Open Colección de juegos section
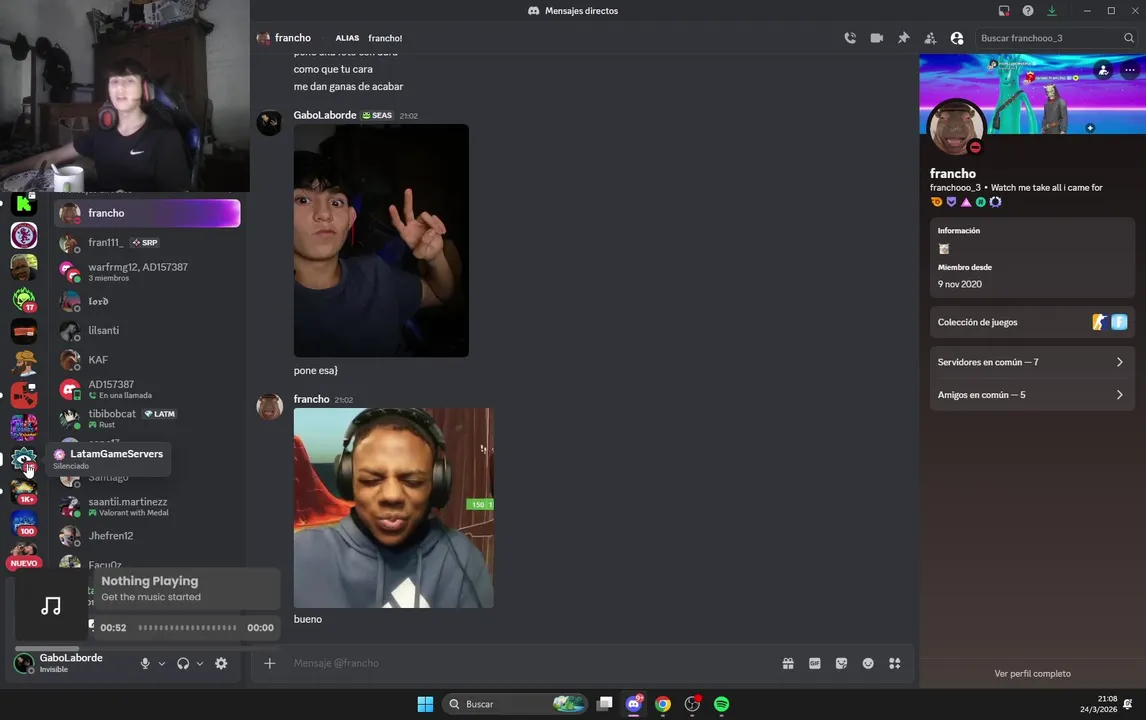This screenshot has width=1146, height=720. tap(1031, 322)
